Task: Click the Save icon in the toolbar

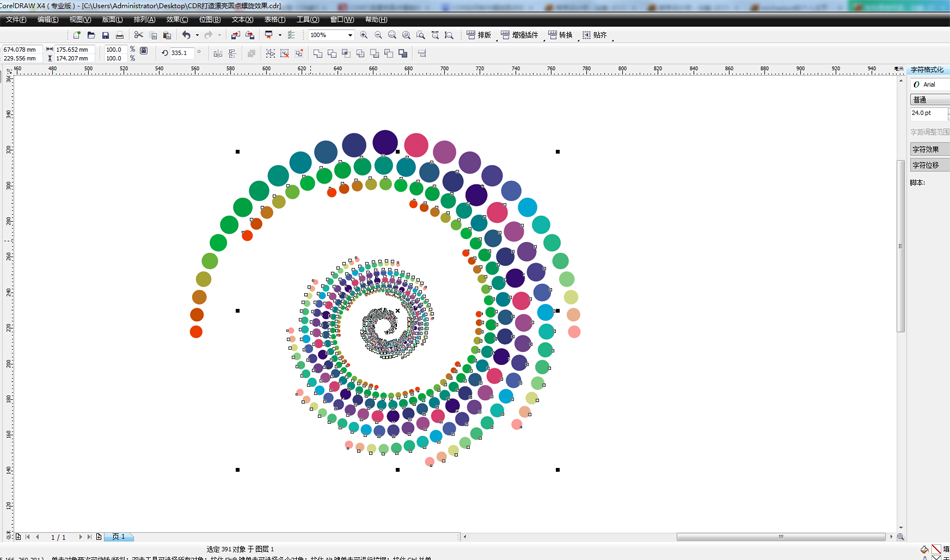Action: click(105, 35)
